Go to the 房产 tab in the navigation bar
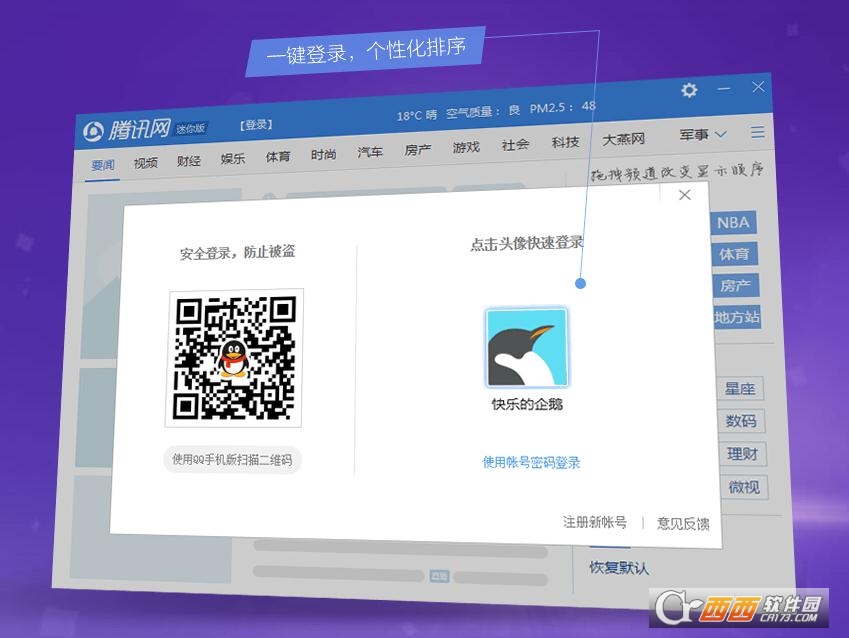Viewport: 849px width, 638px height. pos(418,149)
